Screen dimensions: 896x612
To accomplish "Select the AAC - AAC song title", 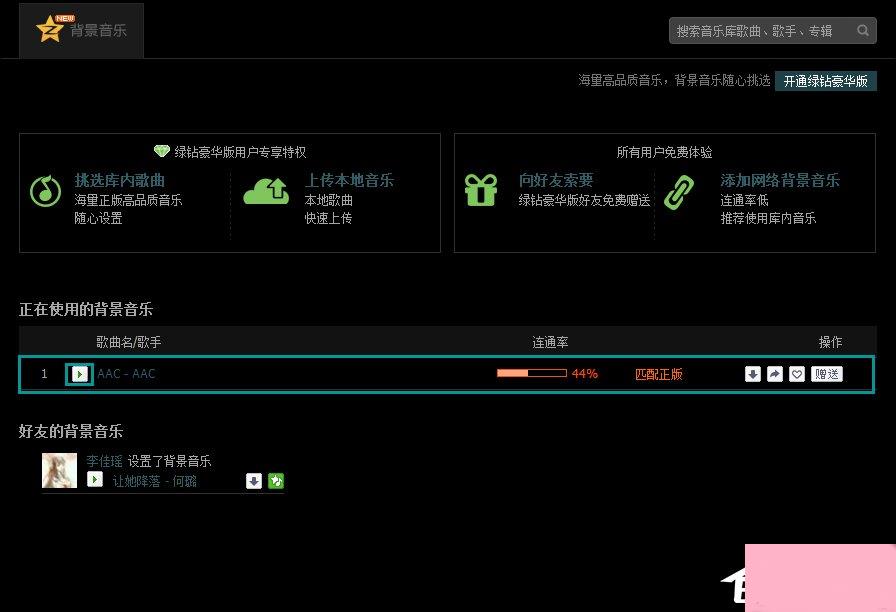I will point(126,374).
